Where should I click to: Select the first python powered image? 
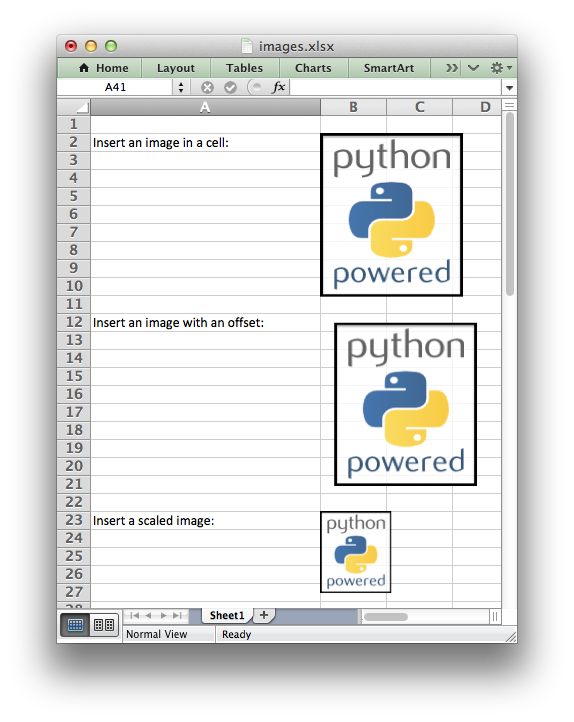(391, 215)
